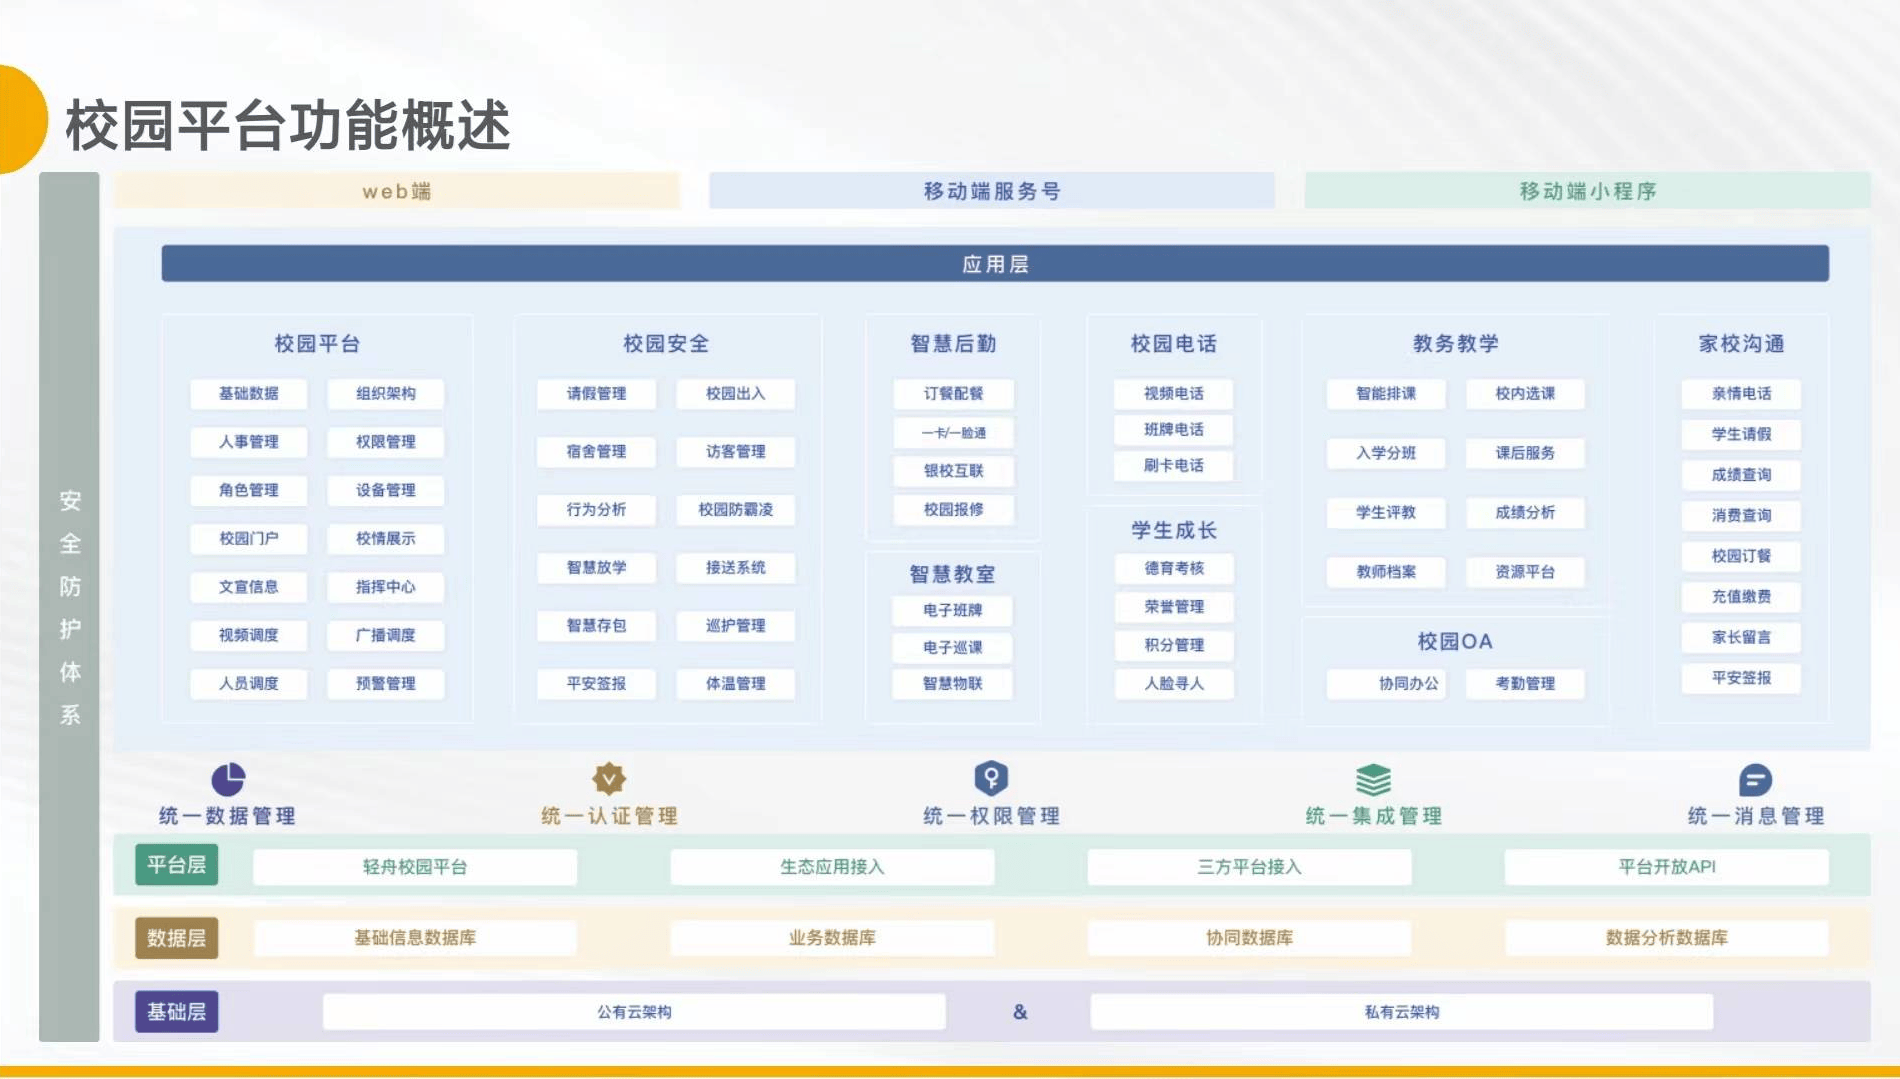The width and height of the screenshot is (1900, 1079).
Task: Click the 校内选课 module
Action: pyautogui.click(x=1525, y=394)
